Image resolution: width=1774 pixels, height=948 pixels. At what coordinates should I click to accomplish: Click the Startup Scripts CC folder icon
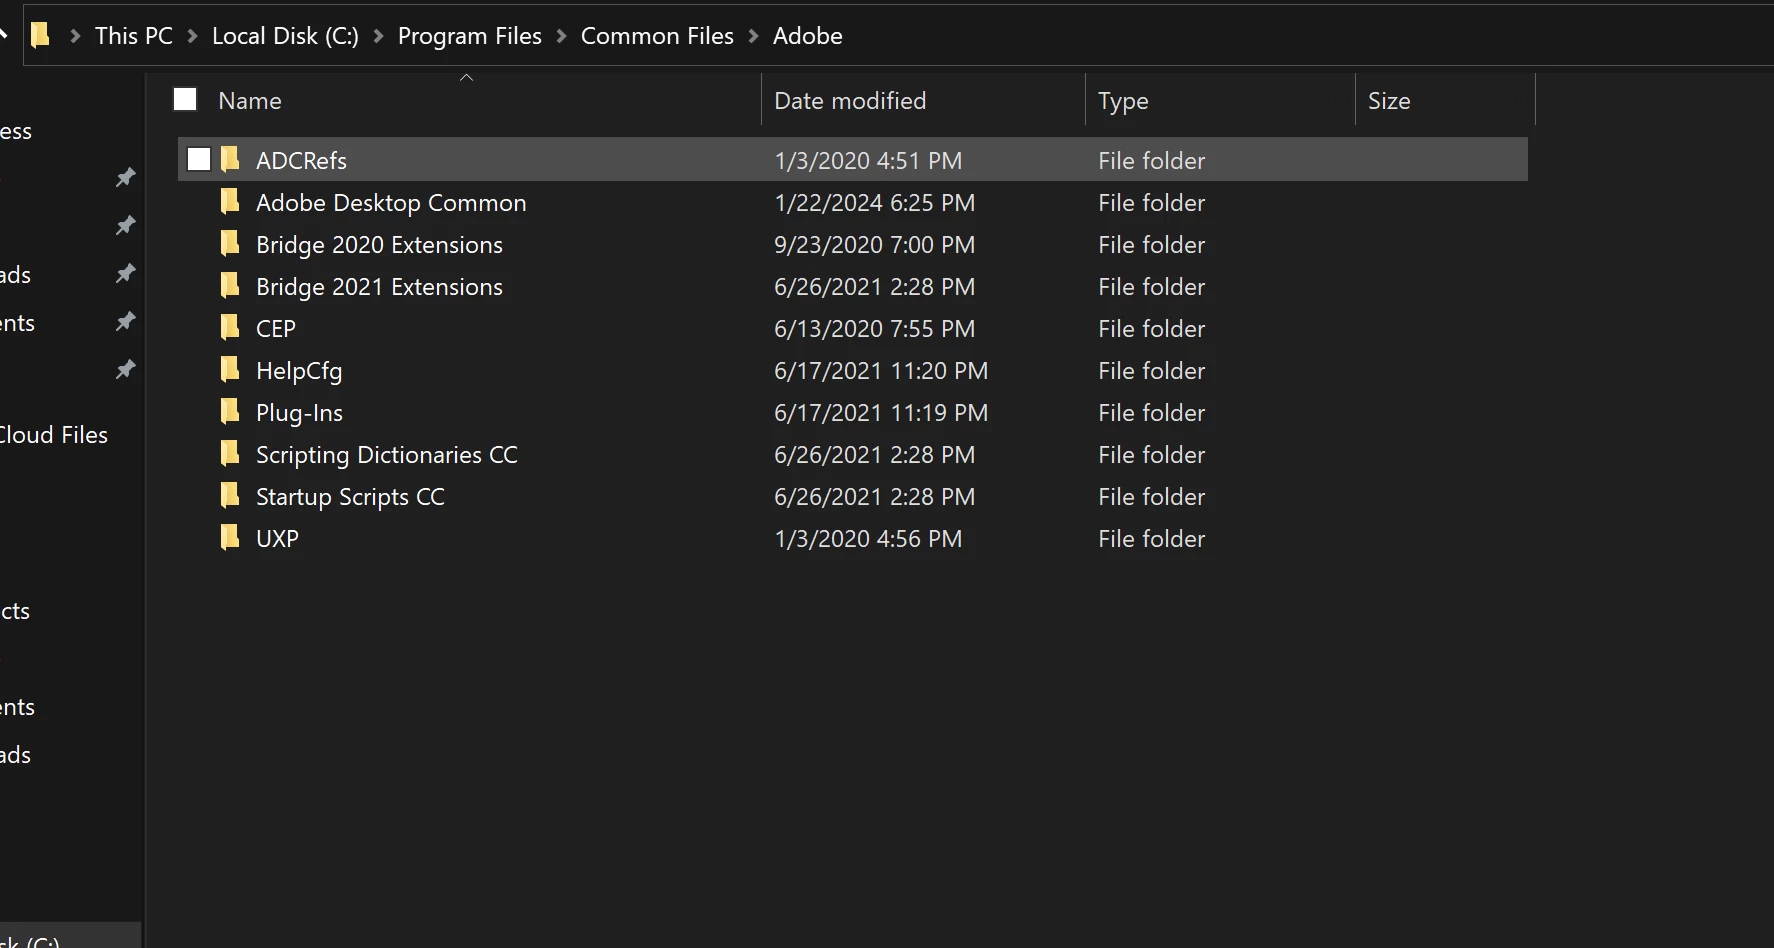(230, 495)
